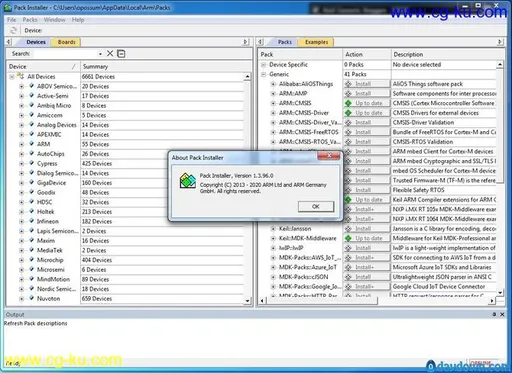Click the pin icon of the Output panel
Viewport: 512px width, 373px height.
point(494,314)
